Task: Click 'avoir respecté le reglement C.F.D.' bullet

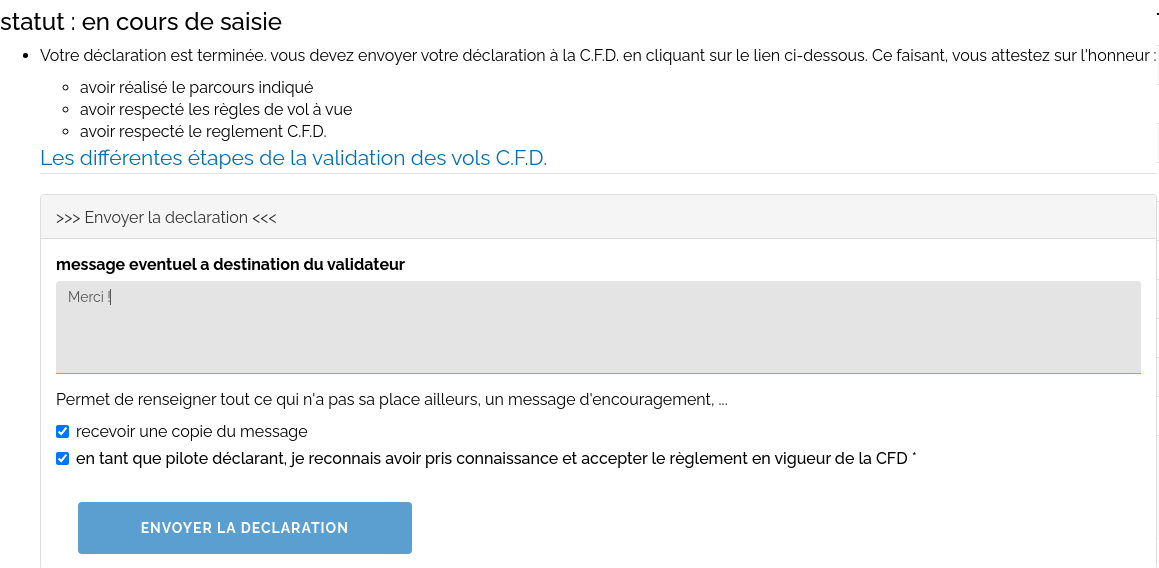Action: [203, 132]
